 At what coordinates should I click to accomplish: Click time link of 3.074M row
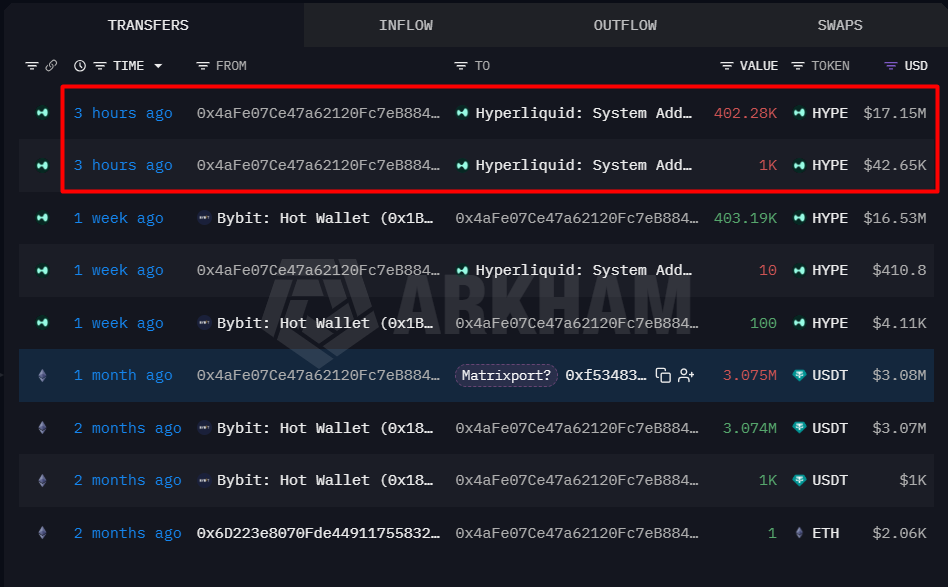[128, 428]
